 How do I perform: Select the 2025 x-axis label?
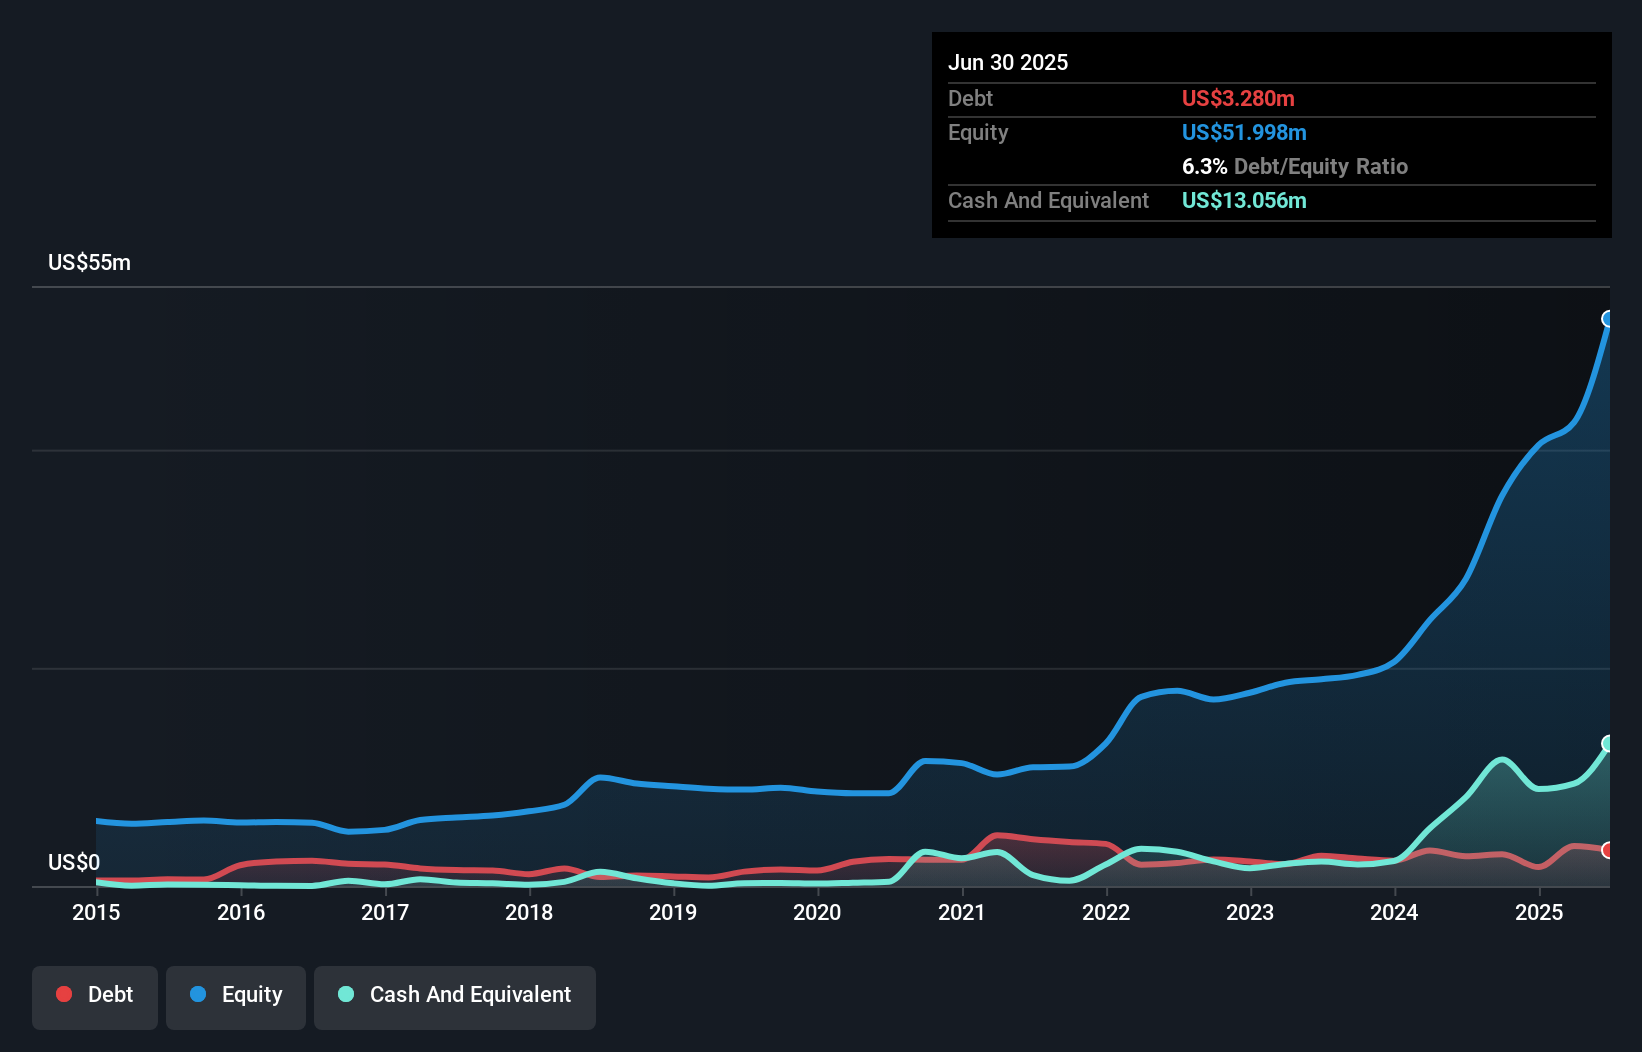(x=1539, y=912)
